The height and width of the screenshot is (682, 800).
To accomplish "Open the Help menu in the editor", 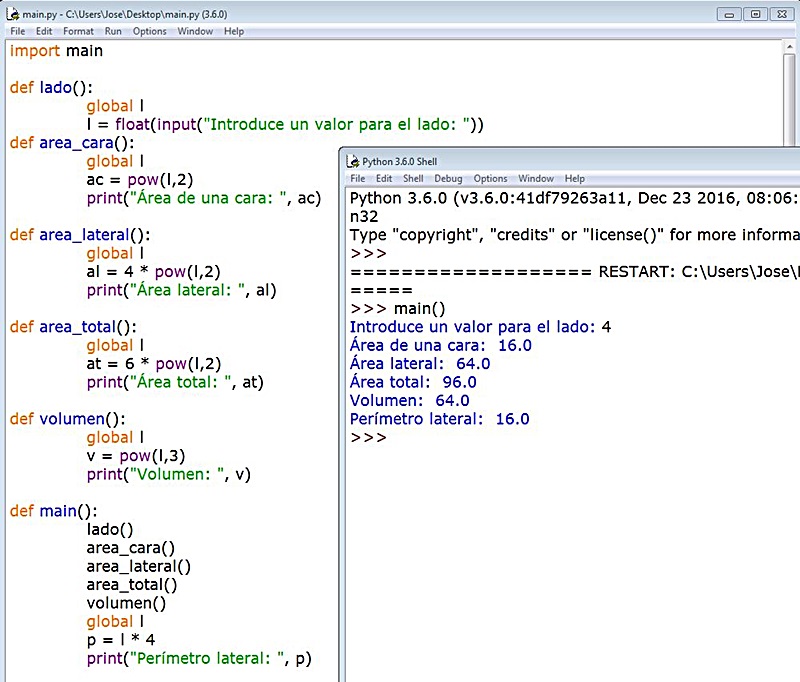I will (x=233, y=31).
